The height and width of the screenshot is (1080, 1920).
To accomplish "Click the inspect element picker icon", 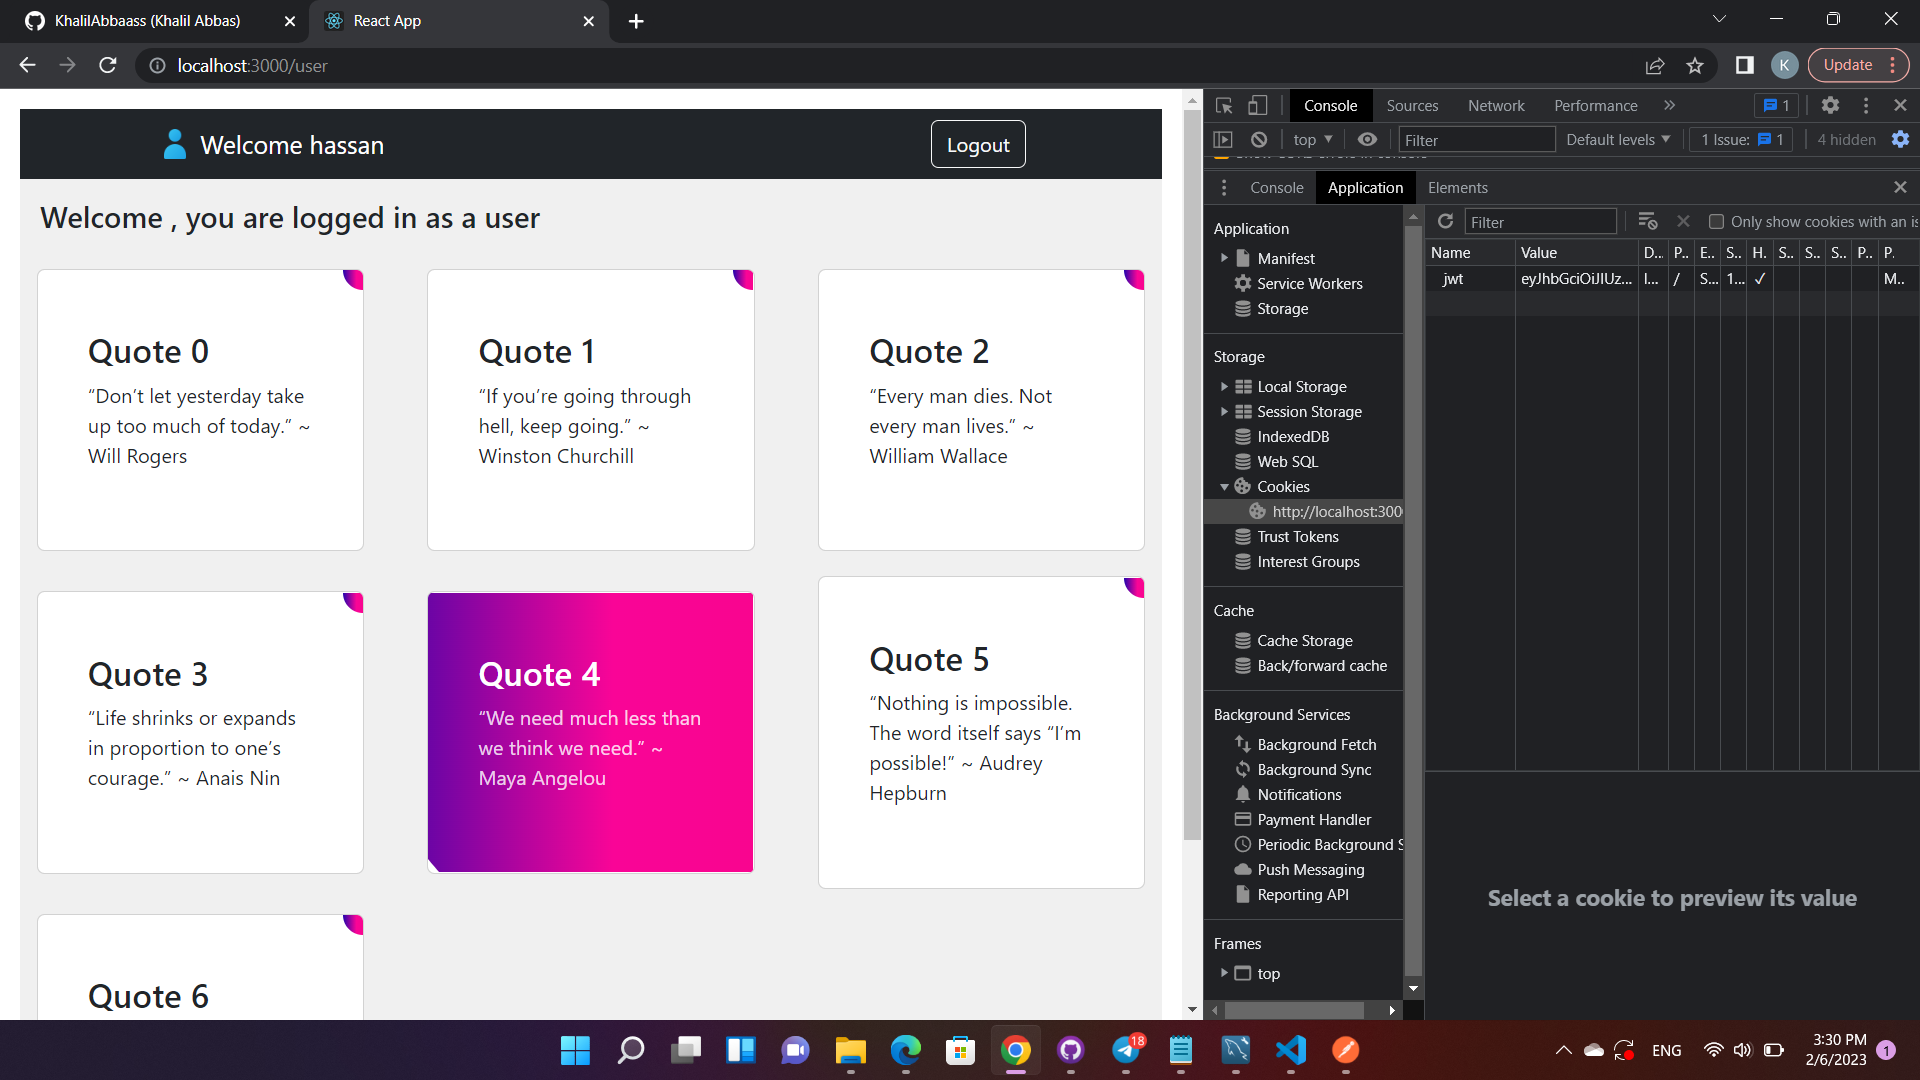I will coord(1224,105).
